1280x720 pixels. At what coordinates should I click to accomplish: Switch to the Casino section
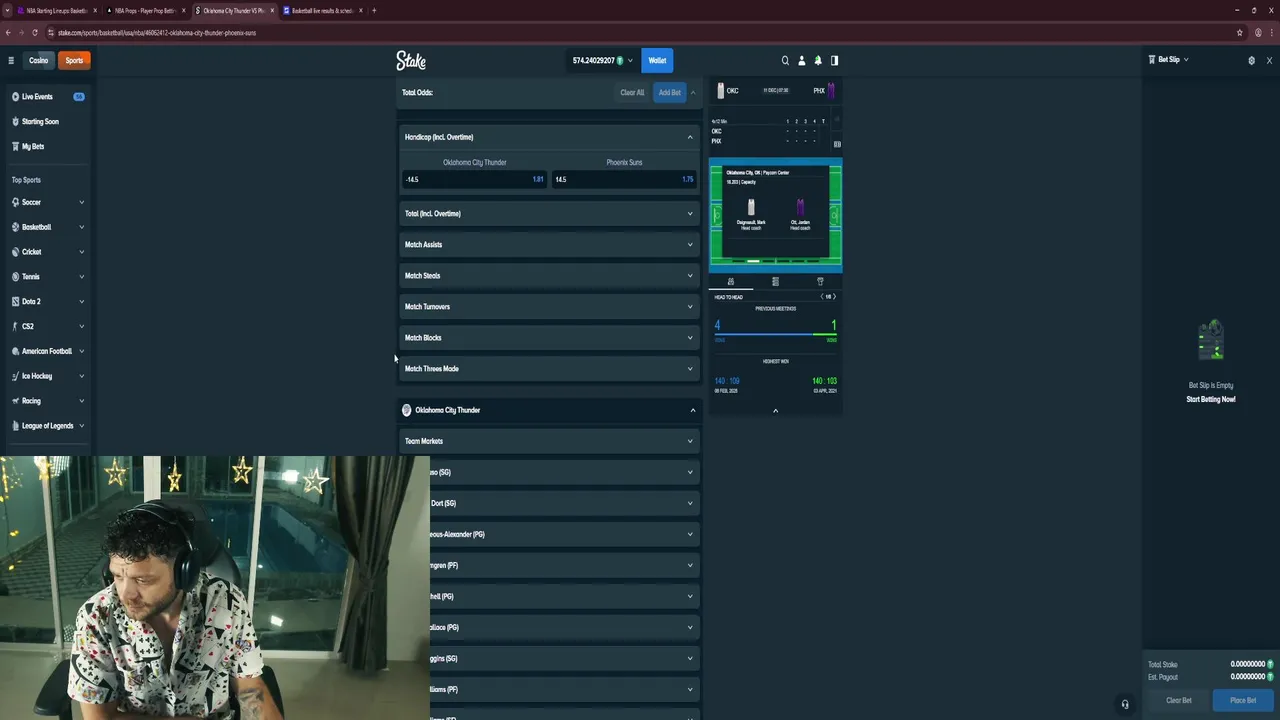(38, 60)
